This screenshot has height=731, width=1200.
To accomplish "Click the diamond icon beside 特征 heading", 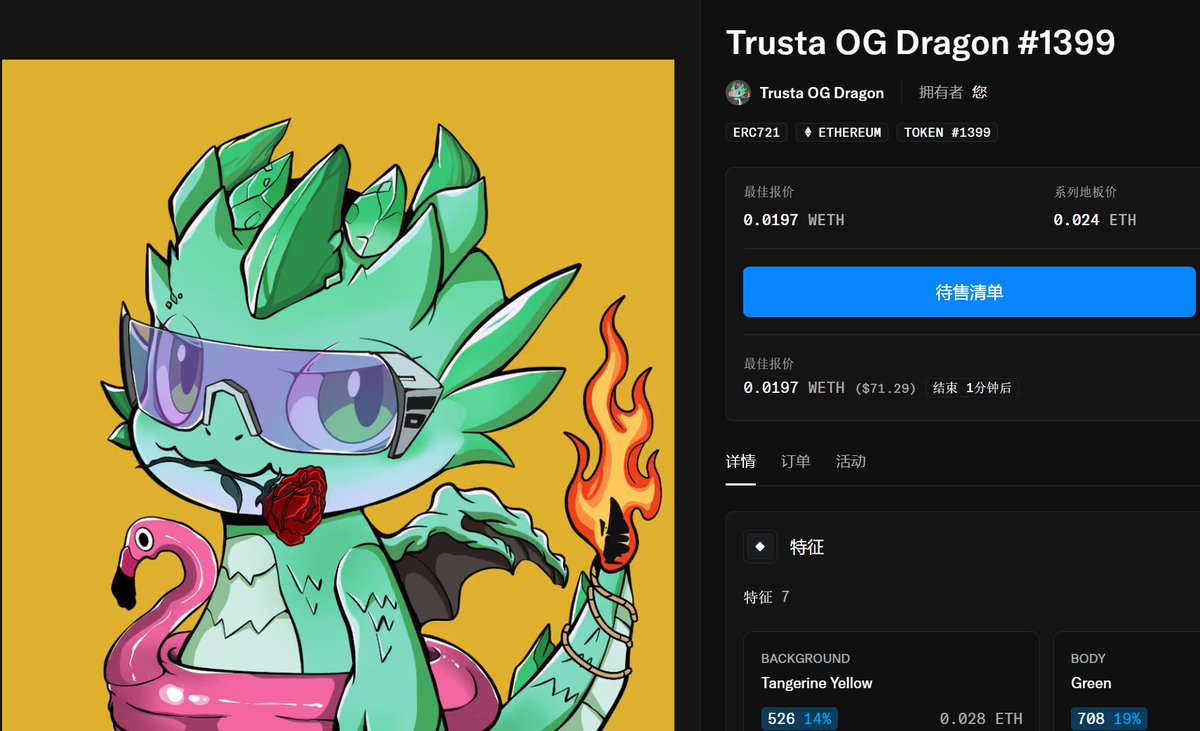I will point(760,547).
